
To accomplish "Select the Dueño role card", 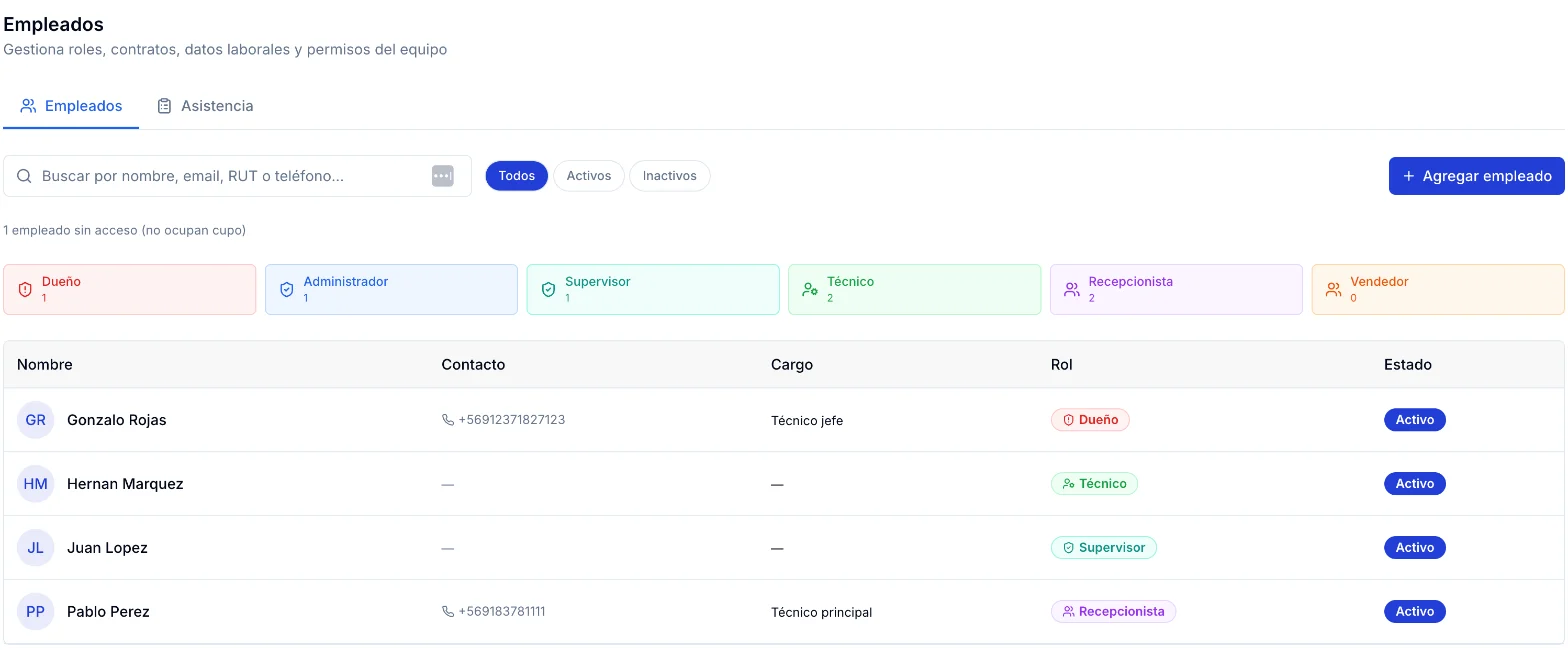I will pos(130,289).
